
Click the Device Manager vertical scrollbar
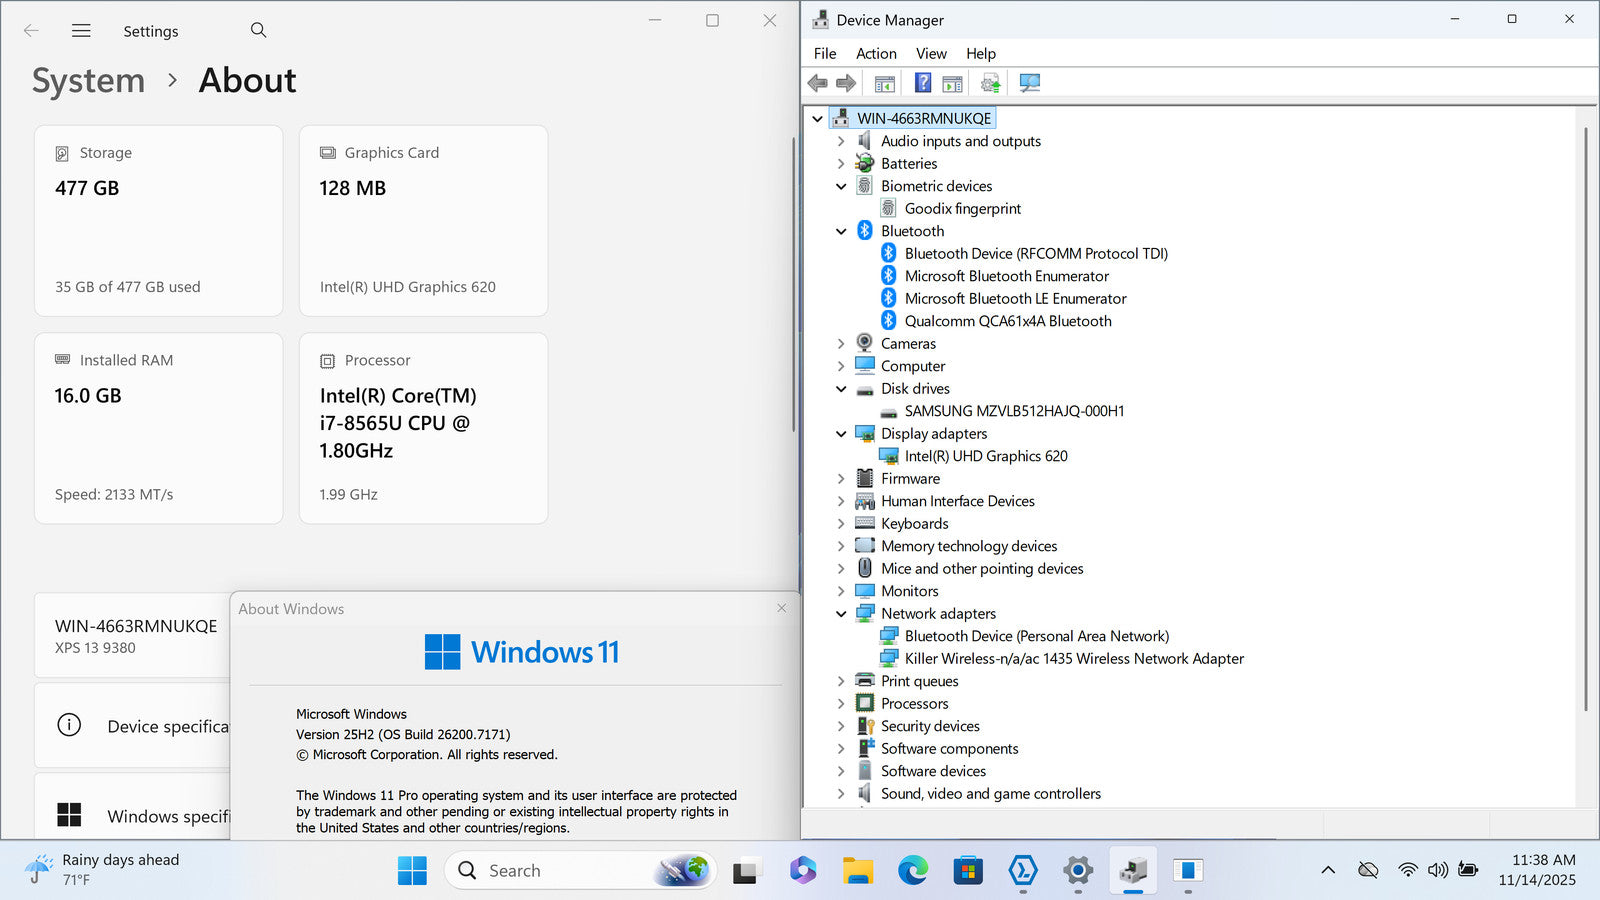(x=1586, y=420)
